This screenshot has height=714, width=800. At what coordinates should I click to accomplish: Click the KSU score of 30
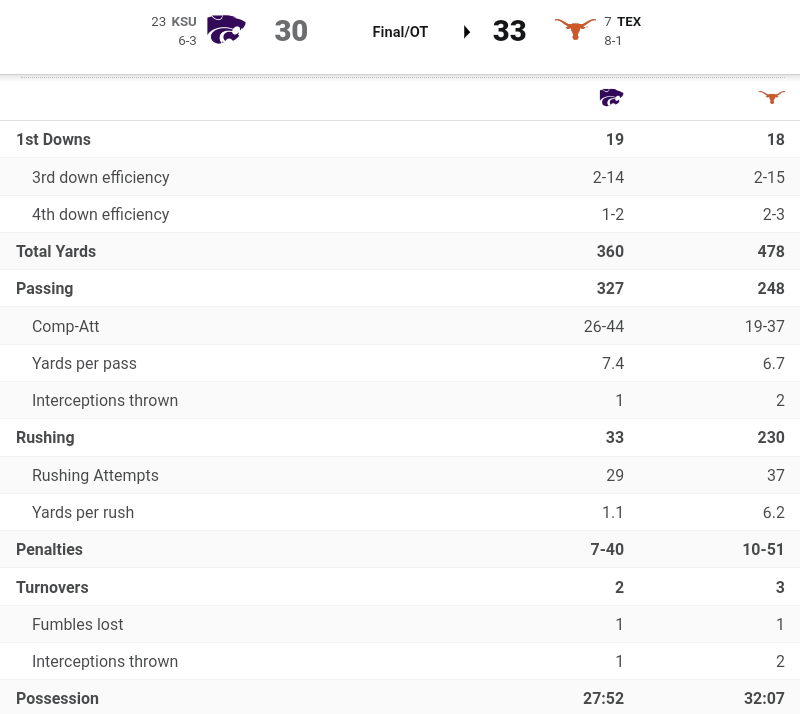[291, 31]
